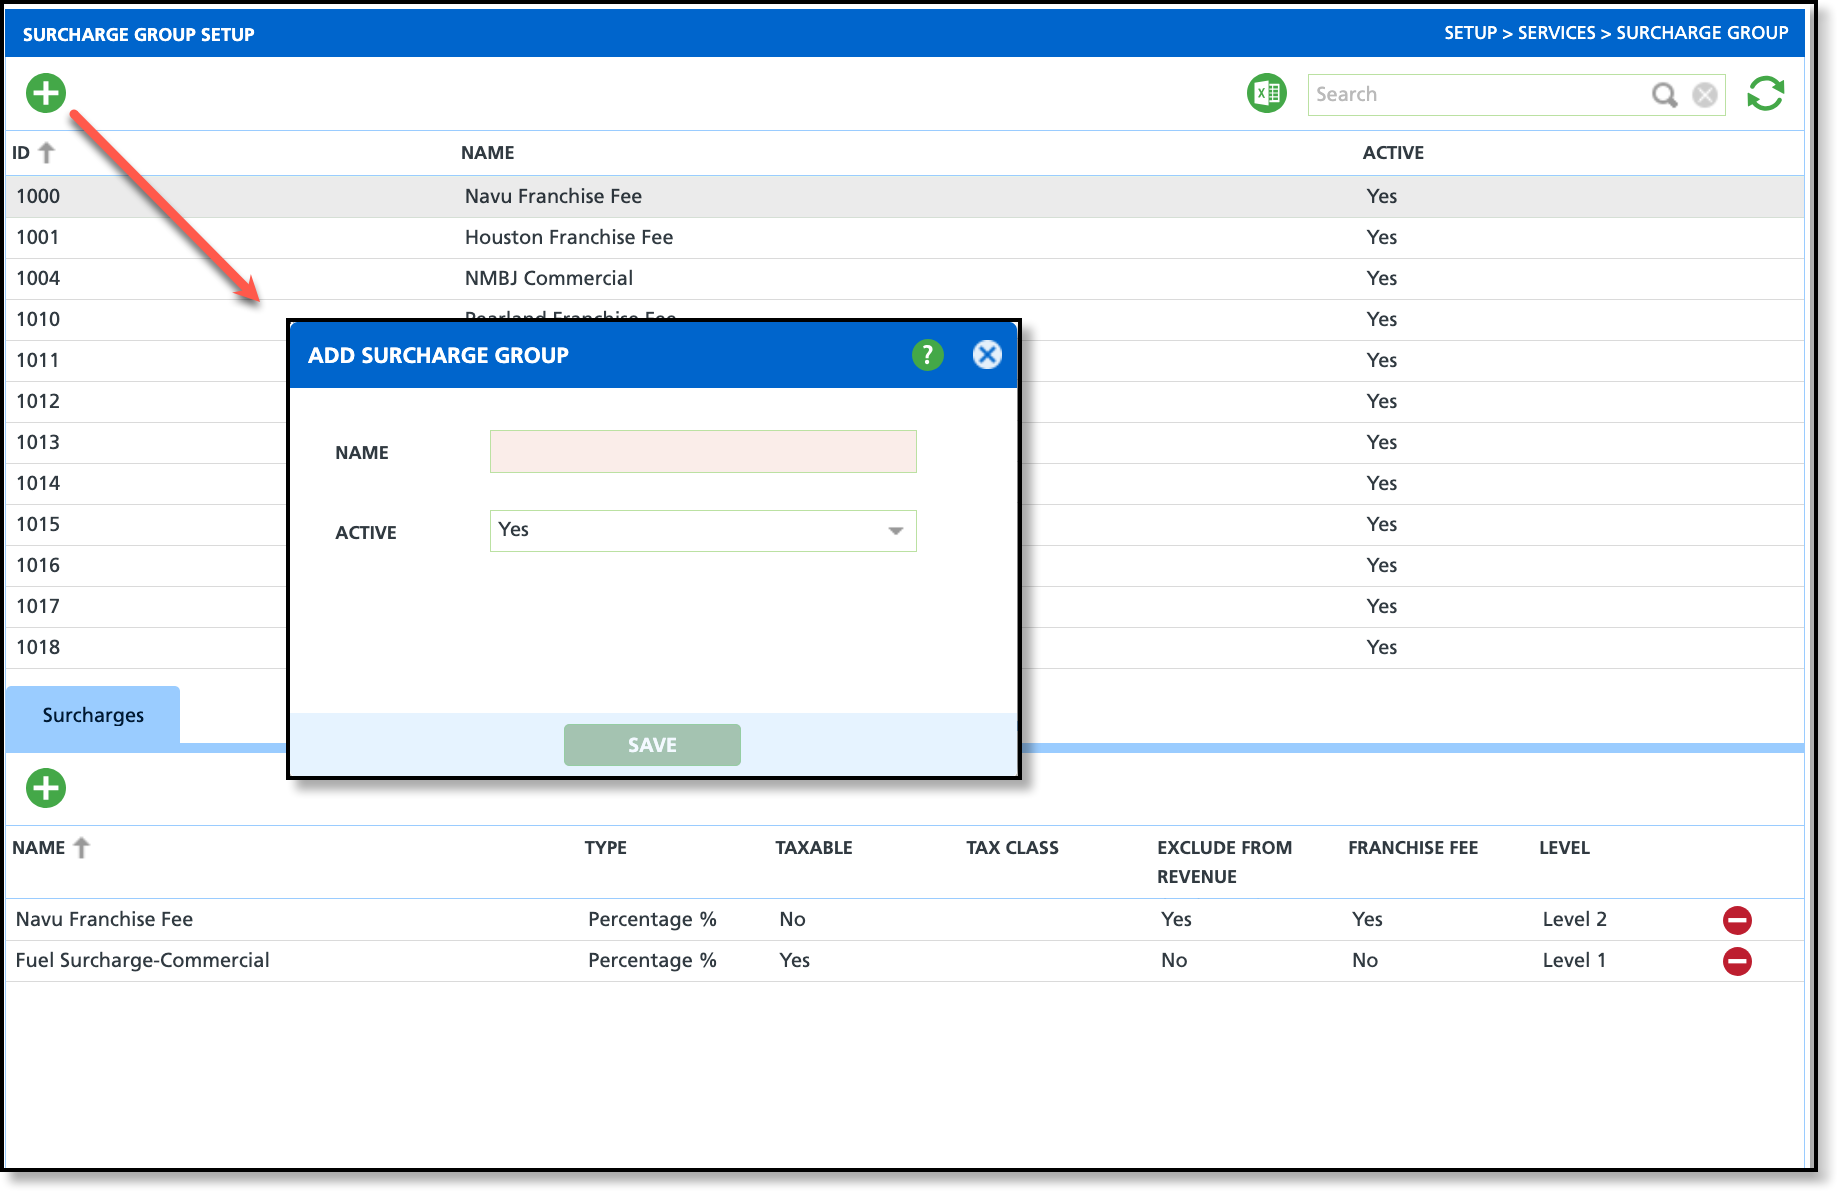The image size is (1838, 1192).
Task: Add a surcharge with the lower green plus
Action: (x=46, y=788)
